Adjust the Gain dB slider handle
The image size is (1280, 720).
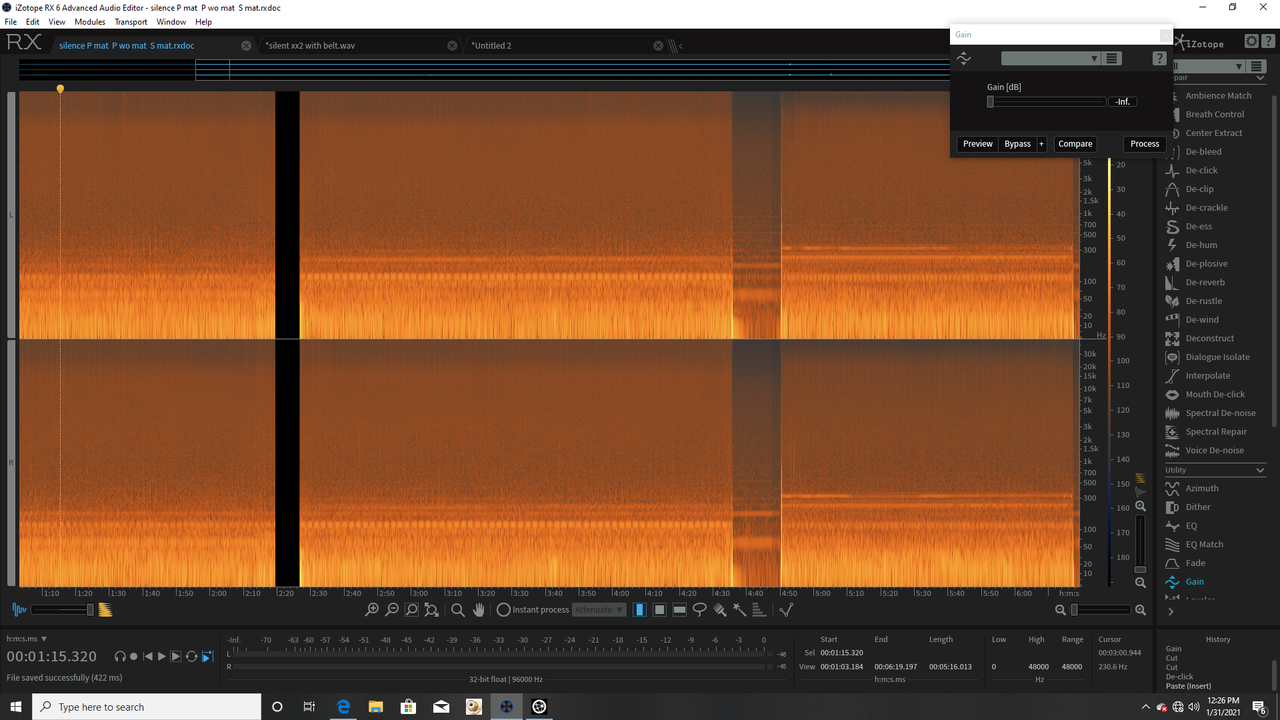point(990,102)
